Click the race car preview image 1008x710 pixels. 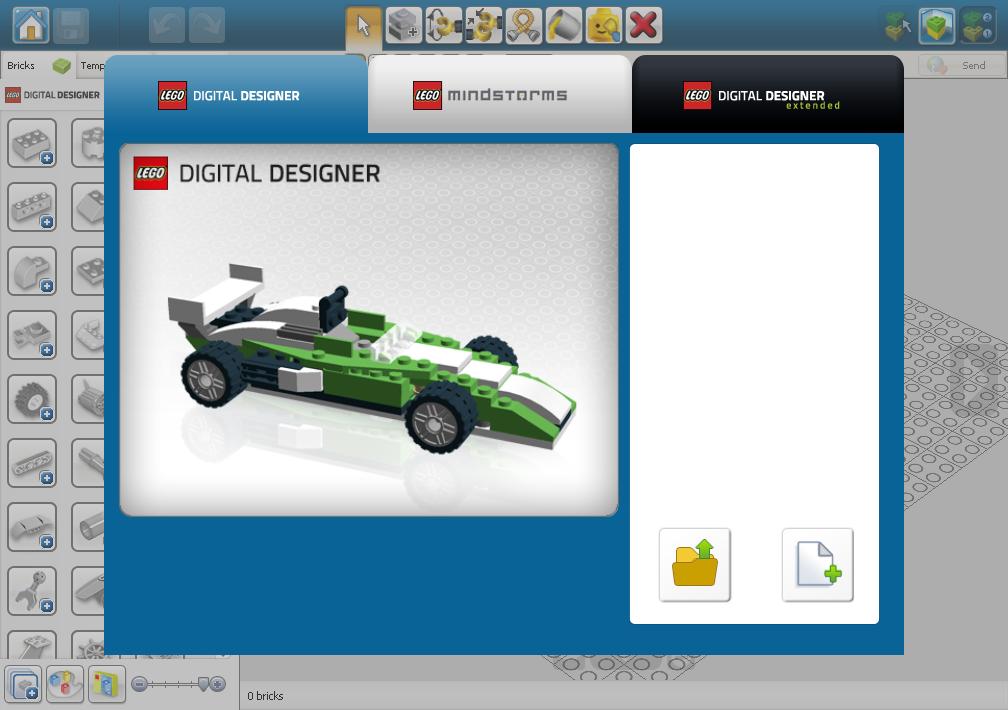coord(369,330)
